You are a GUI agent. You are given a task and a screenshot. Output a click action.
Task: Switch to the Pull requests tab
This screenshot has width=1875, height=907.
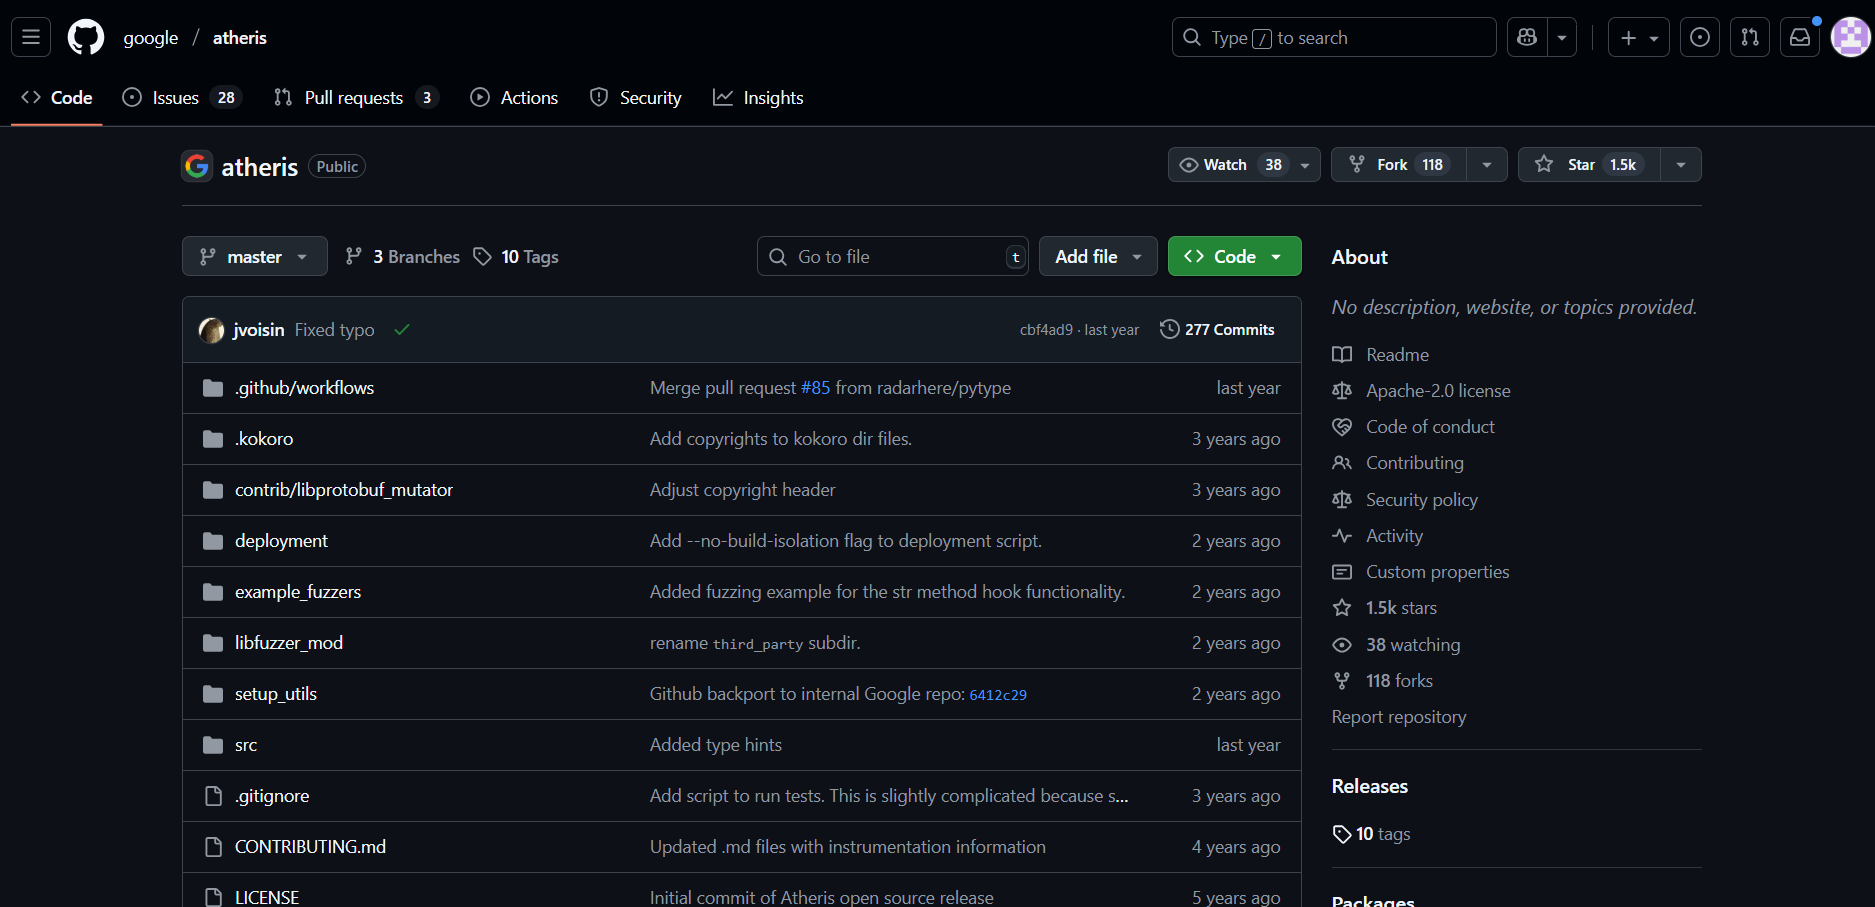click(356, 97)
